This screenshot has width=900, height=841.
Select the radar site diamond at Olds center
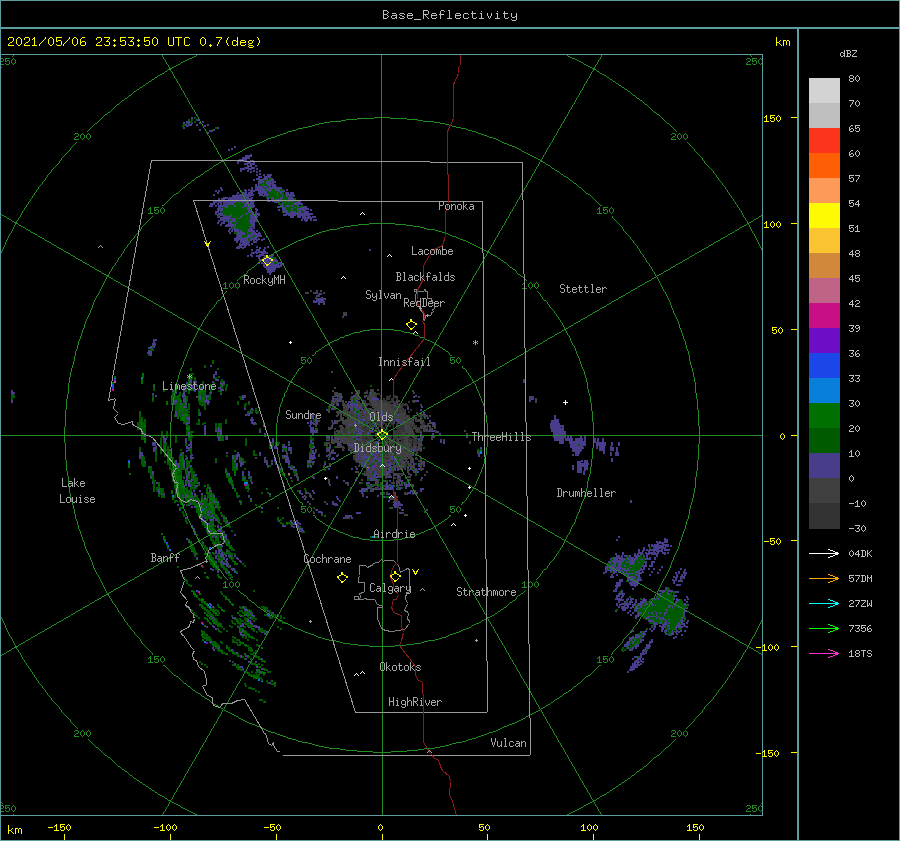382,435
